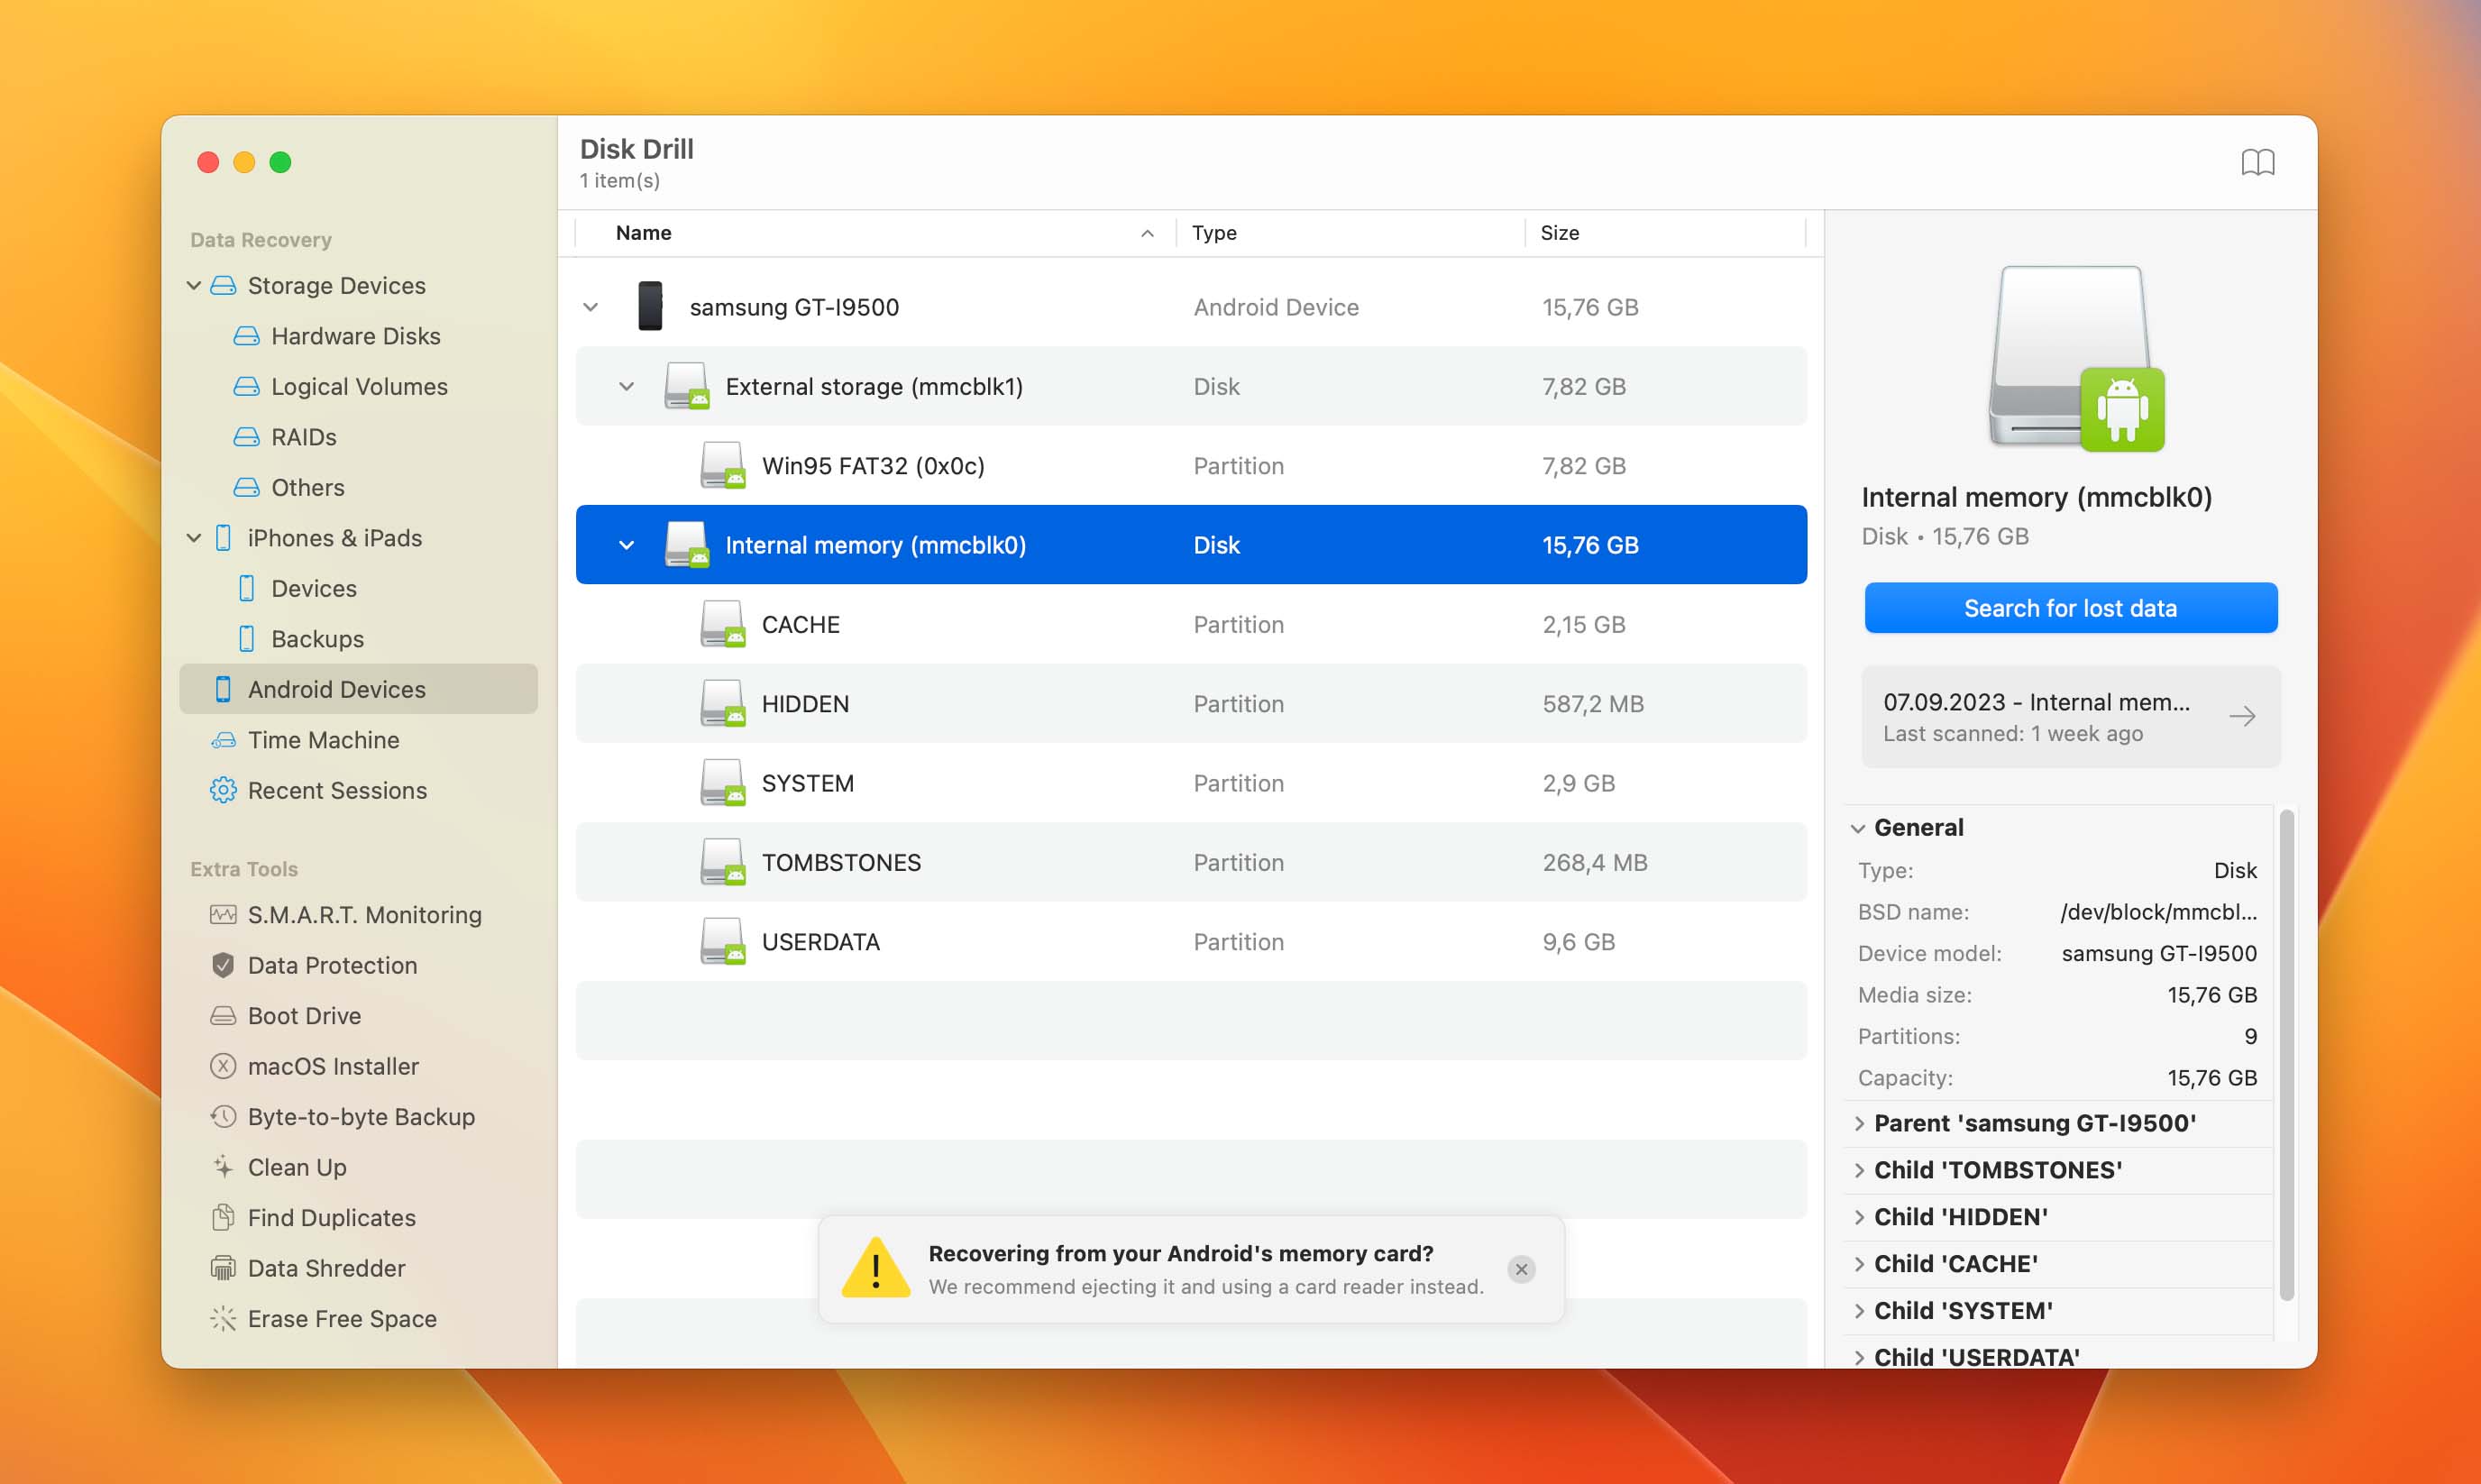Sort list by Type column header

click(x=1214, y=233)
